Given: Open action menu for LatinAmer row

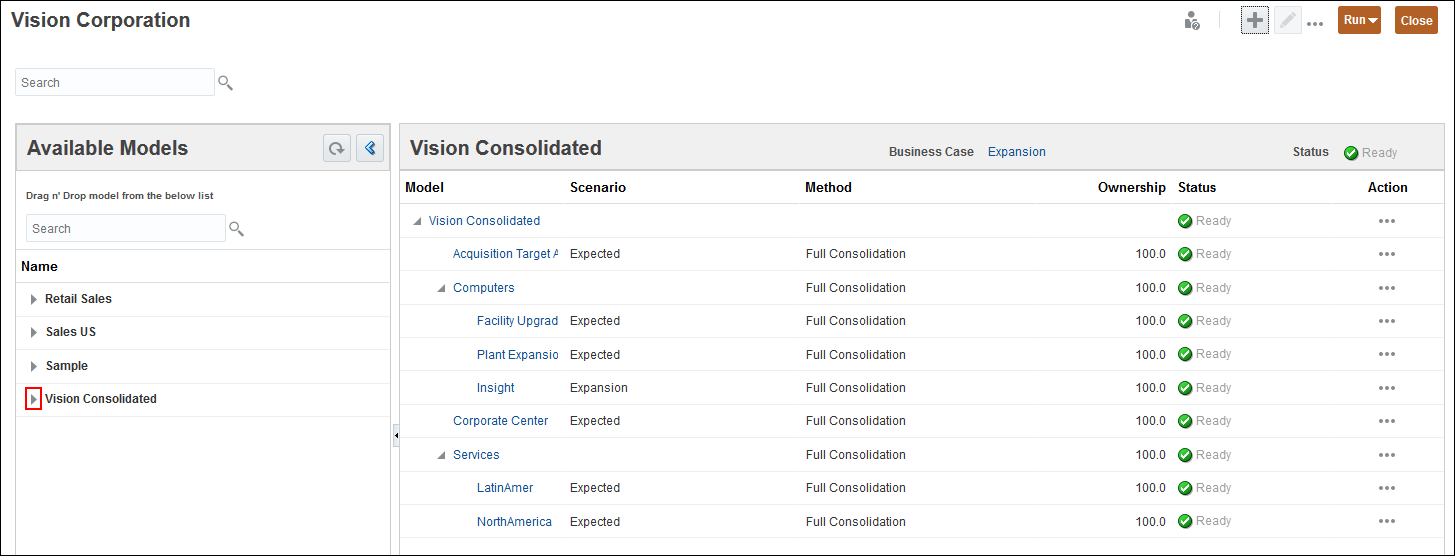Looking at the screenshot, I should [x=1386, y=488].
